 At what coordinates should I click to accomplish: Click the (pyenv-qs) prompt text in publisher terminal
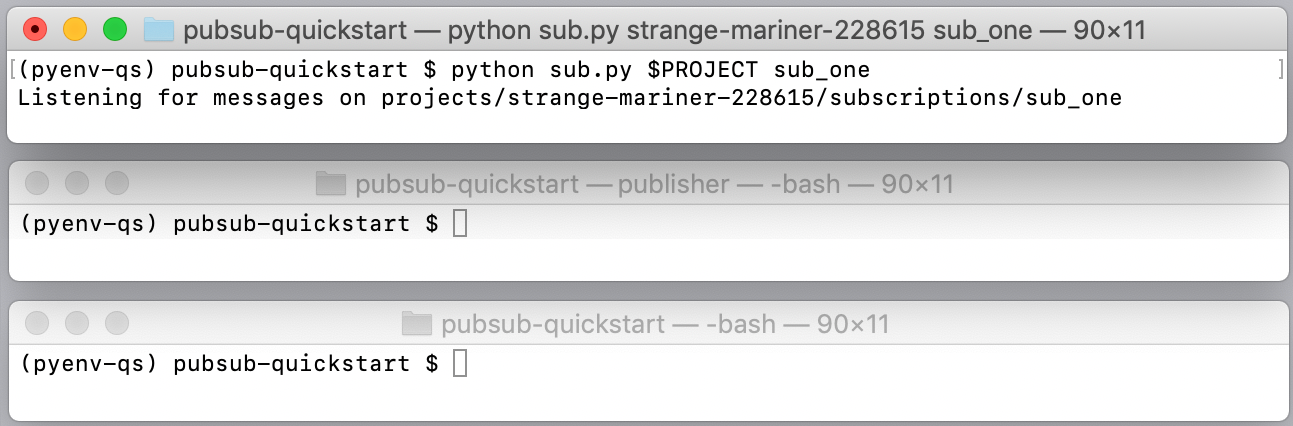pos(89,224)
